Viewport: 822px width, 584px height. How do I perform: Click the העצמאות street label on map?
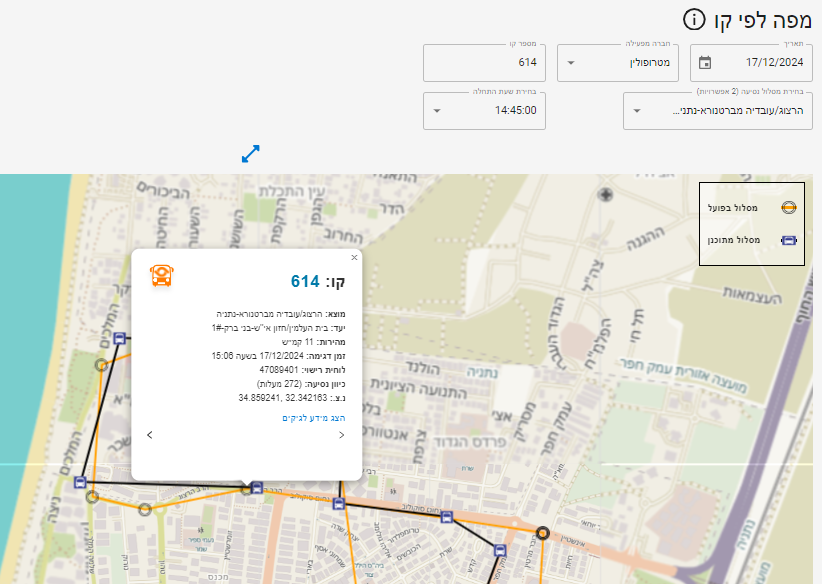point(752,296)
